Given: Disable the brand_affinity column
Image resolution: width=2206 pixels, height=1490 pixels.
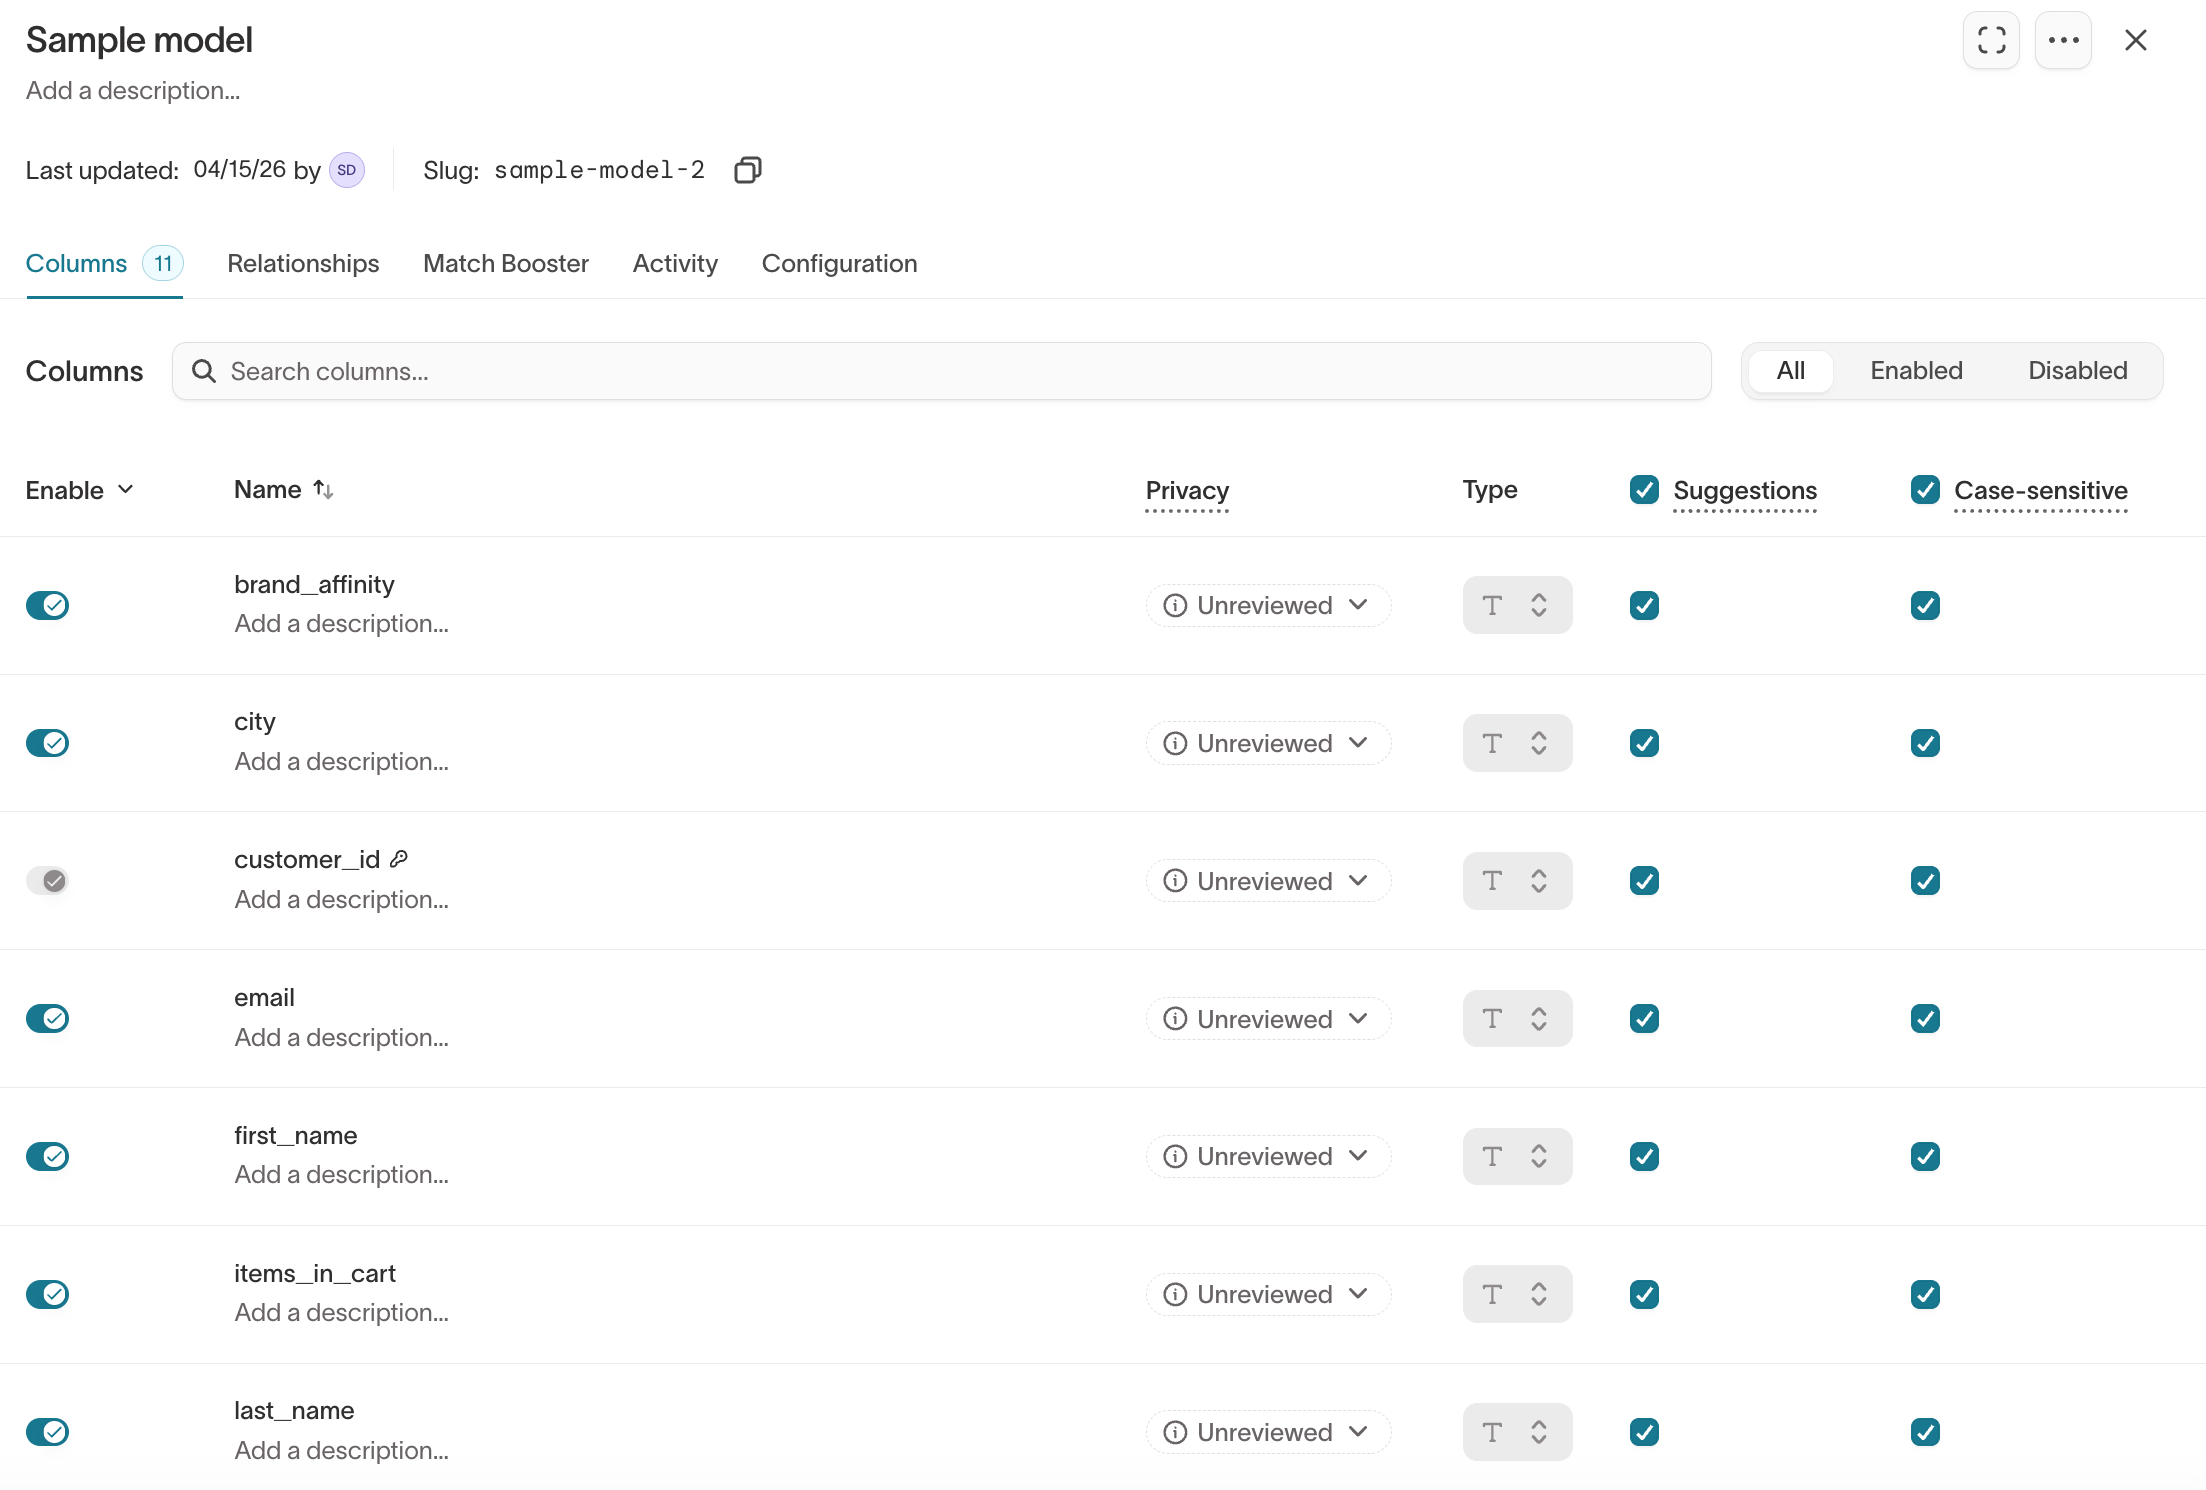Looking at the screenshot, I should click(48, 605).
